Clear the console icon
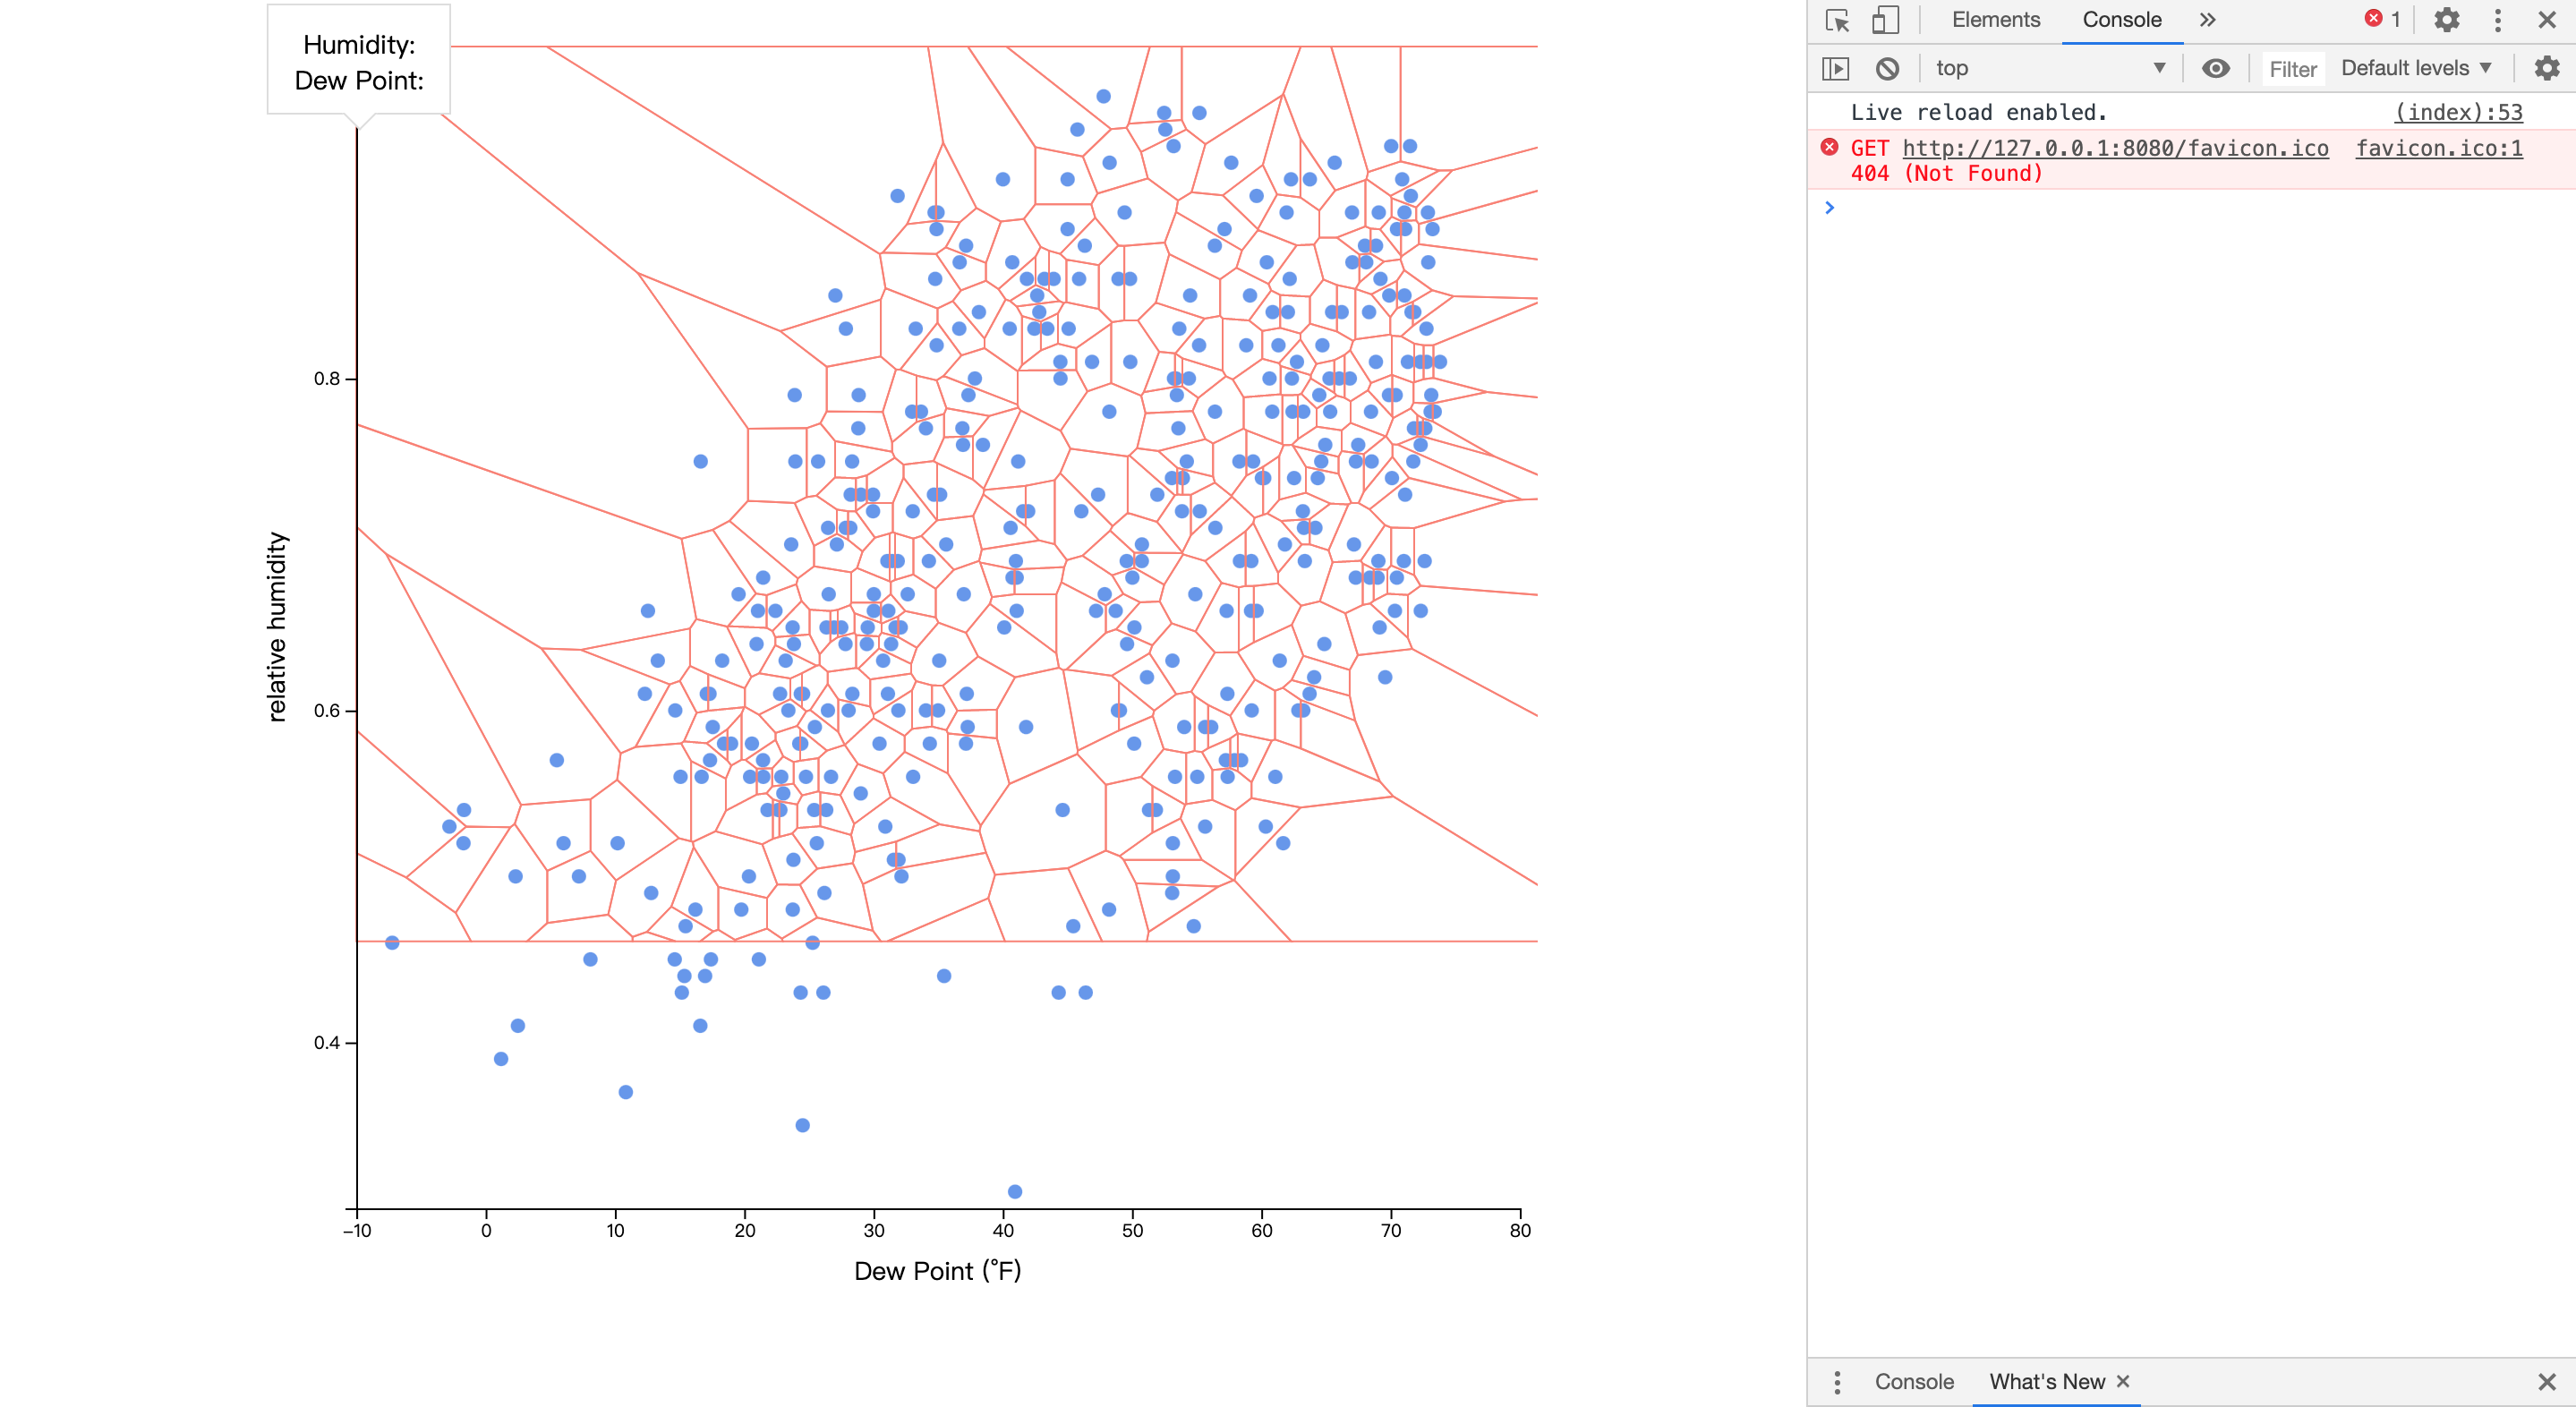2576x1407 pixels. coord(1887,68)
